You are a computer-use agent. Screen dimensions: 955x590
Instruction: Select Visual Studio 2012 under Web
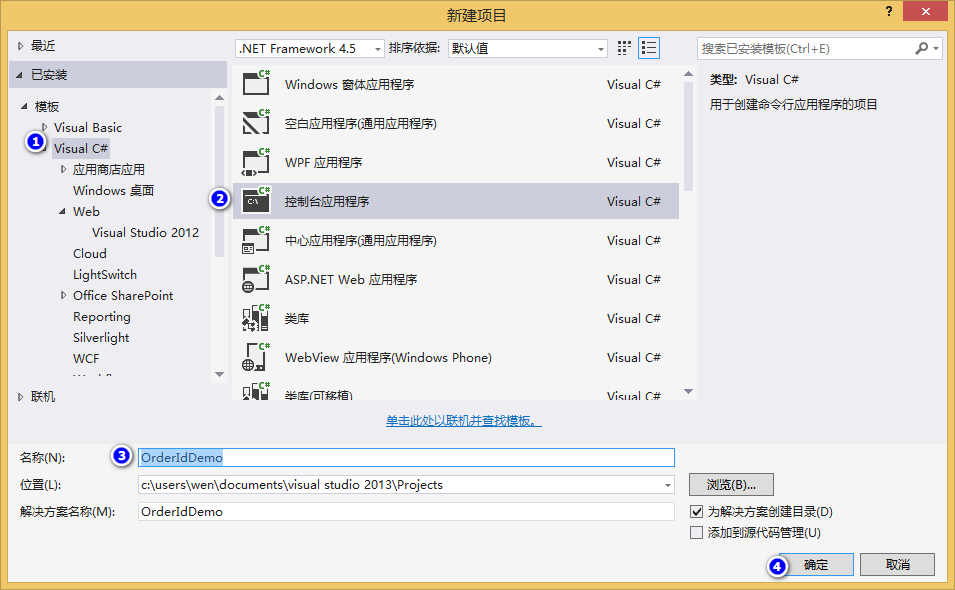coord(145,233)
